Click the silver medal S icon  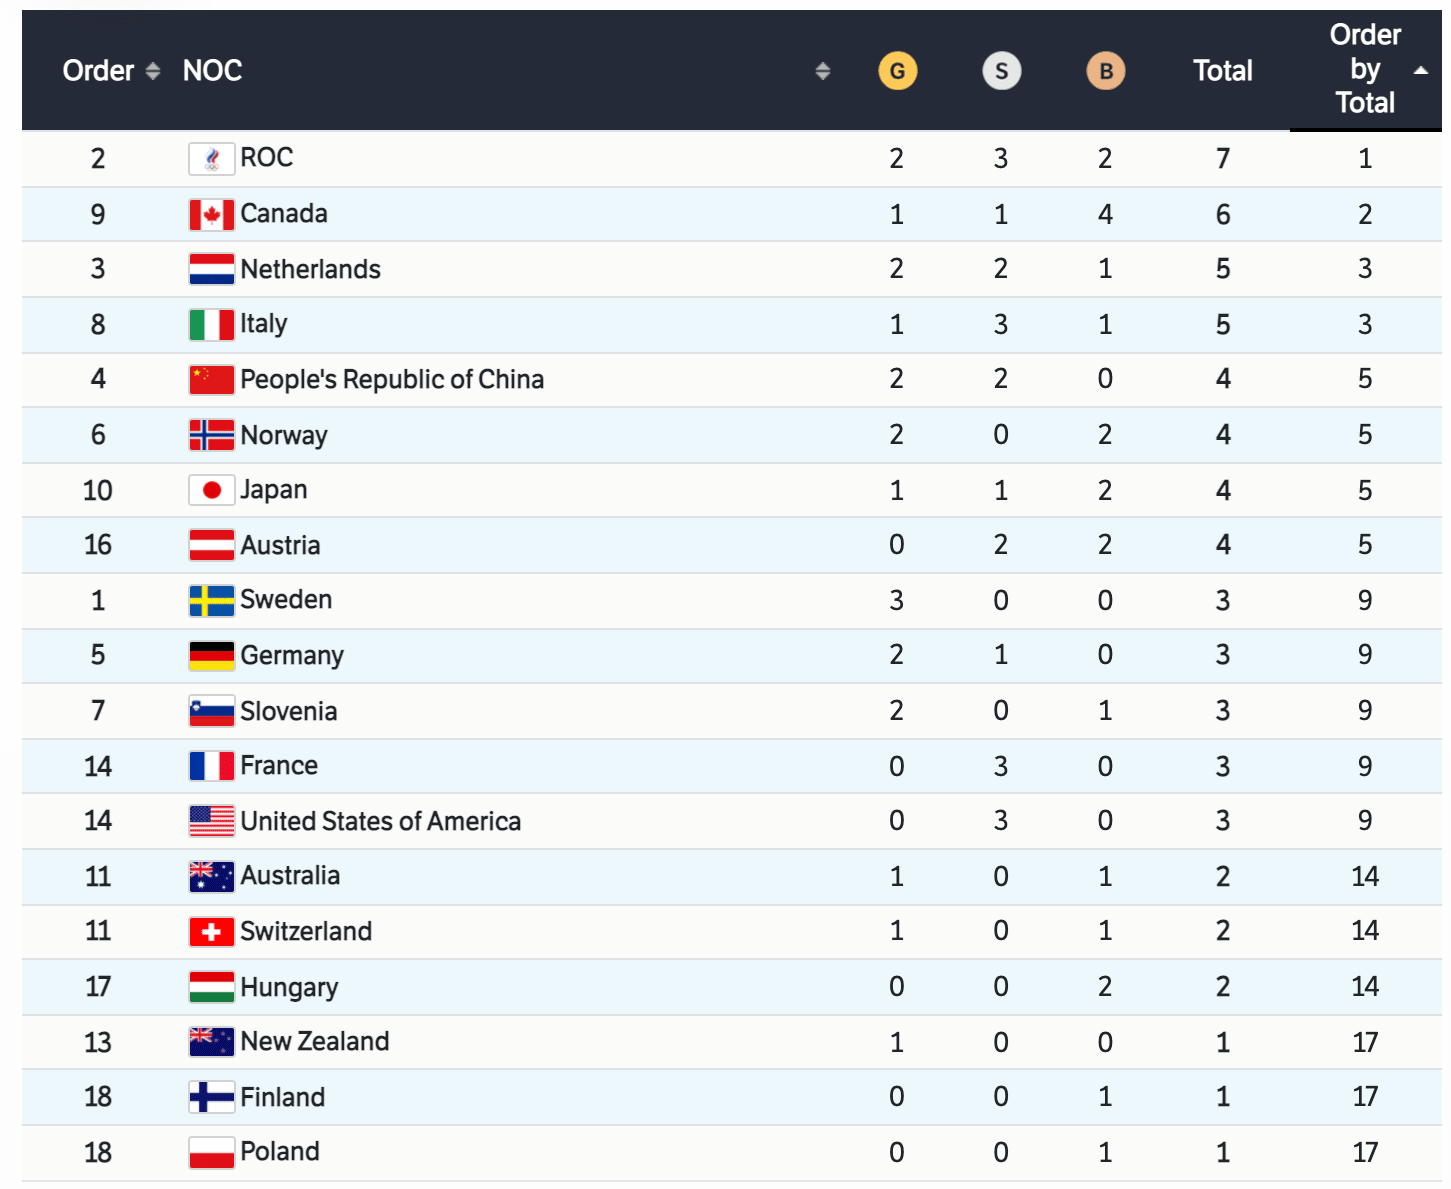[x=1001, y=71]
